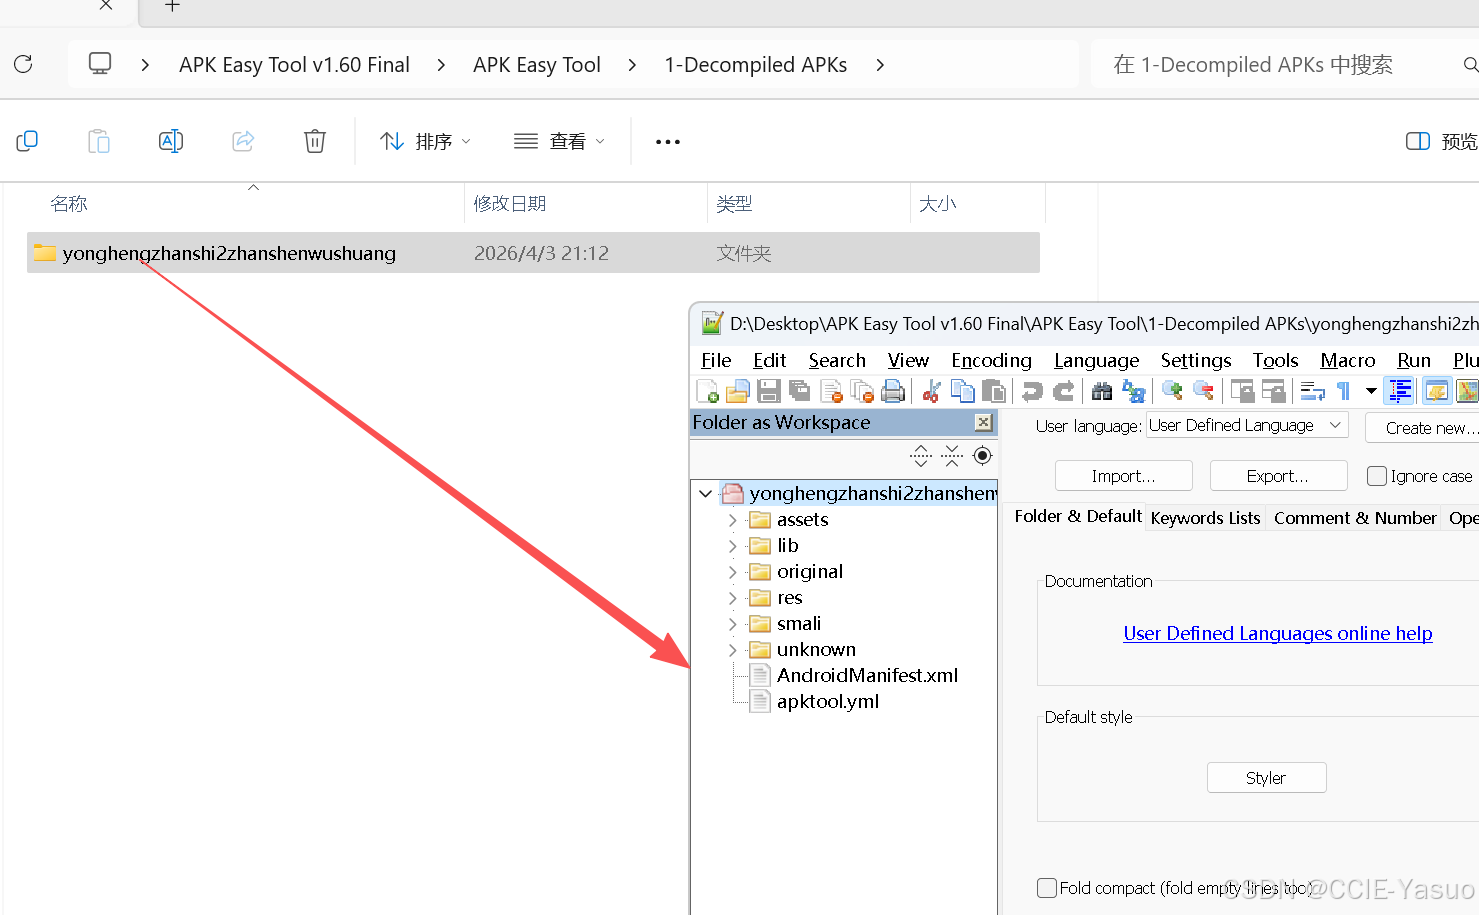The width and height of the screenshot is (1479, 915).
Task: Click the Explorer refresh icon
Action: [x=23, y=64]
